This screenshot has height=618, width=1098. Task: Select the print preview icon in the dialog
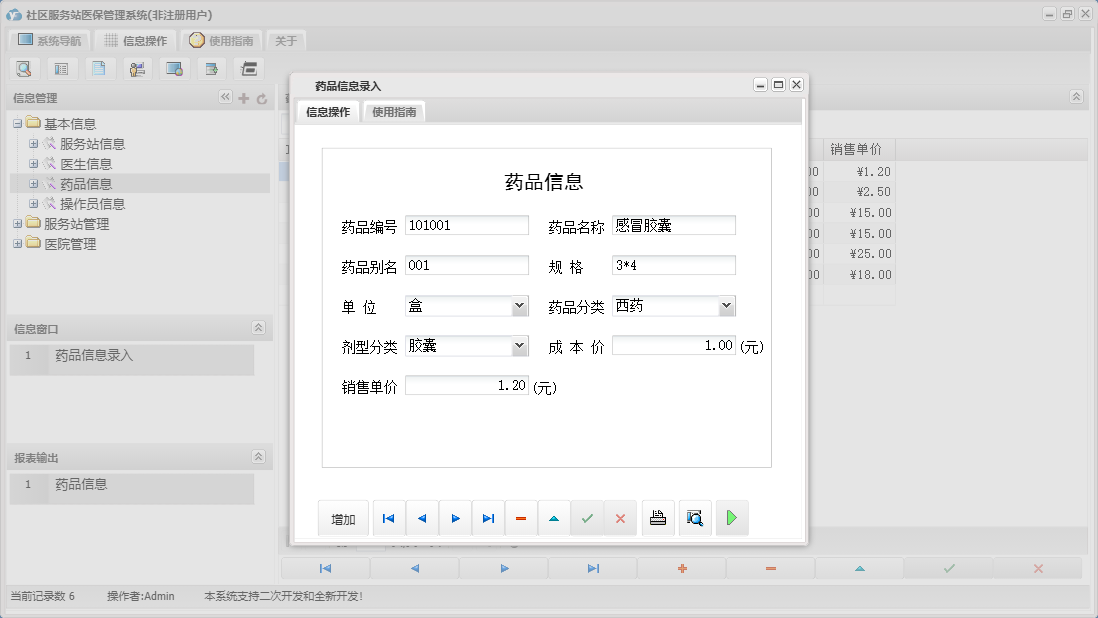[x=695, y=518]
